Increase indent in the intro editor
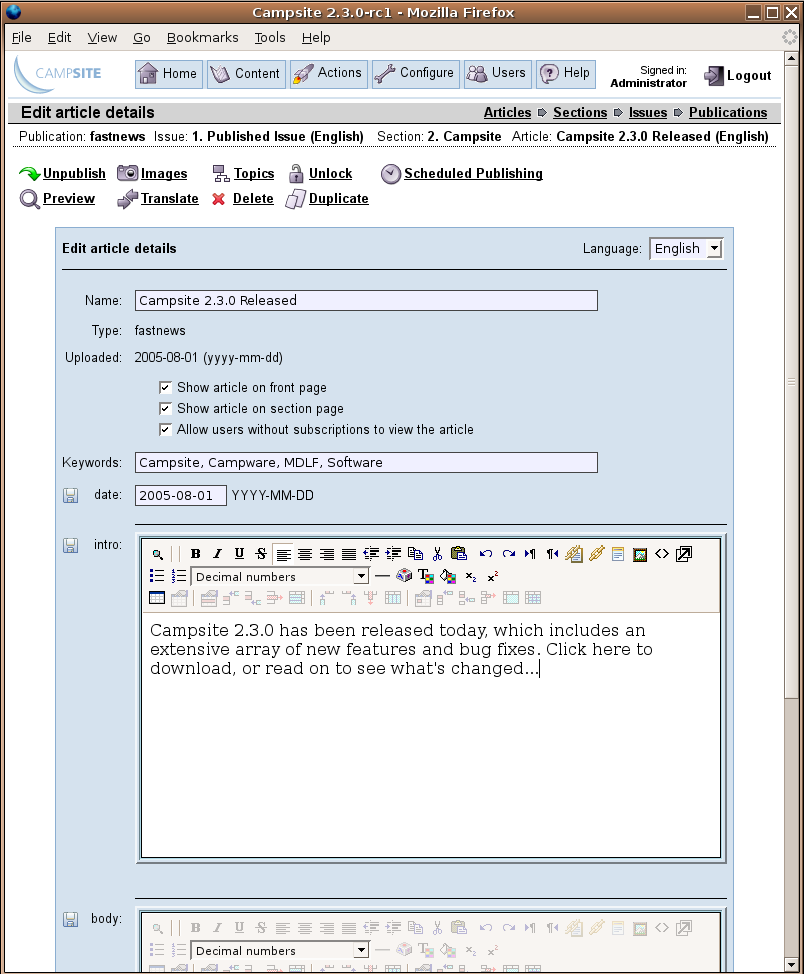The width and height of the screenshot is (804, 975). coord(393,553)
